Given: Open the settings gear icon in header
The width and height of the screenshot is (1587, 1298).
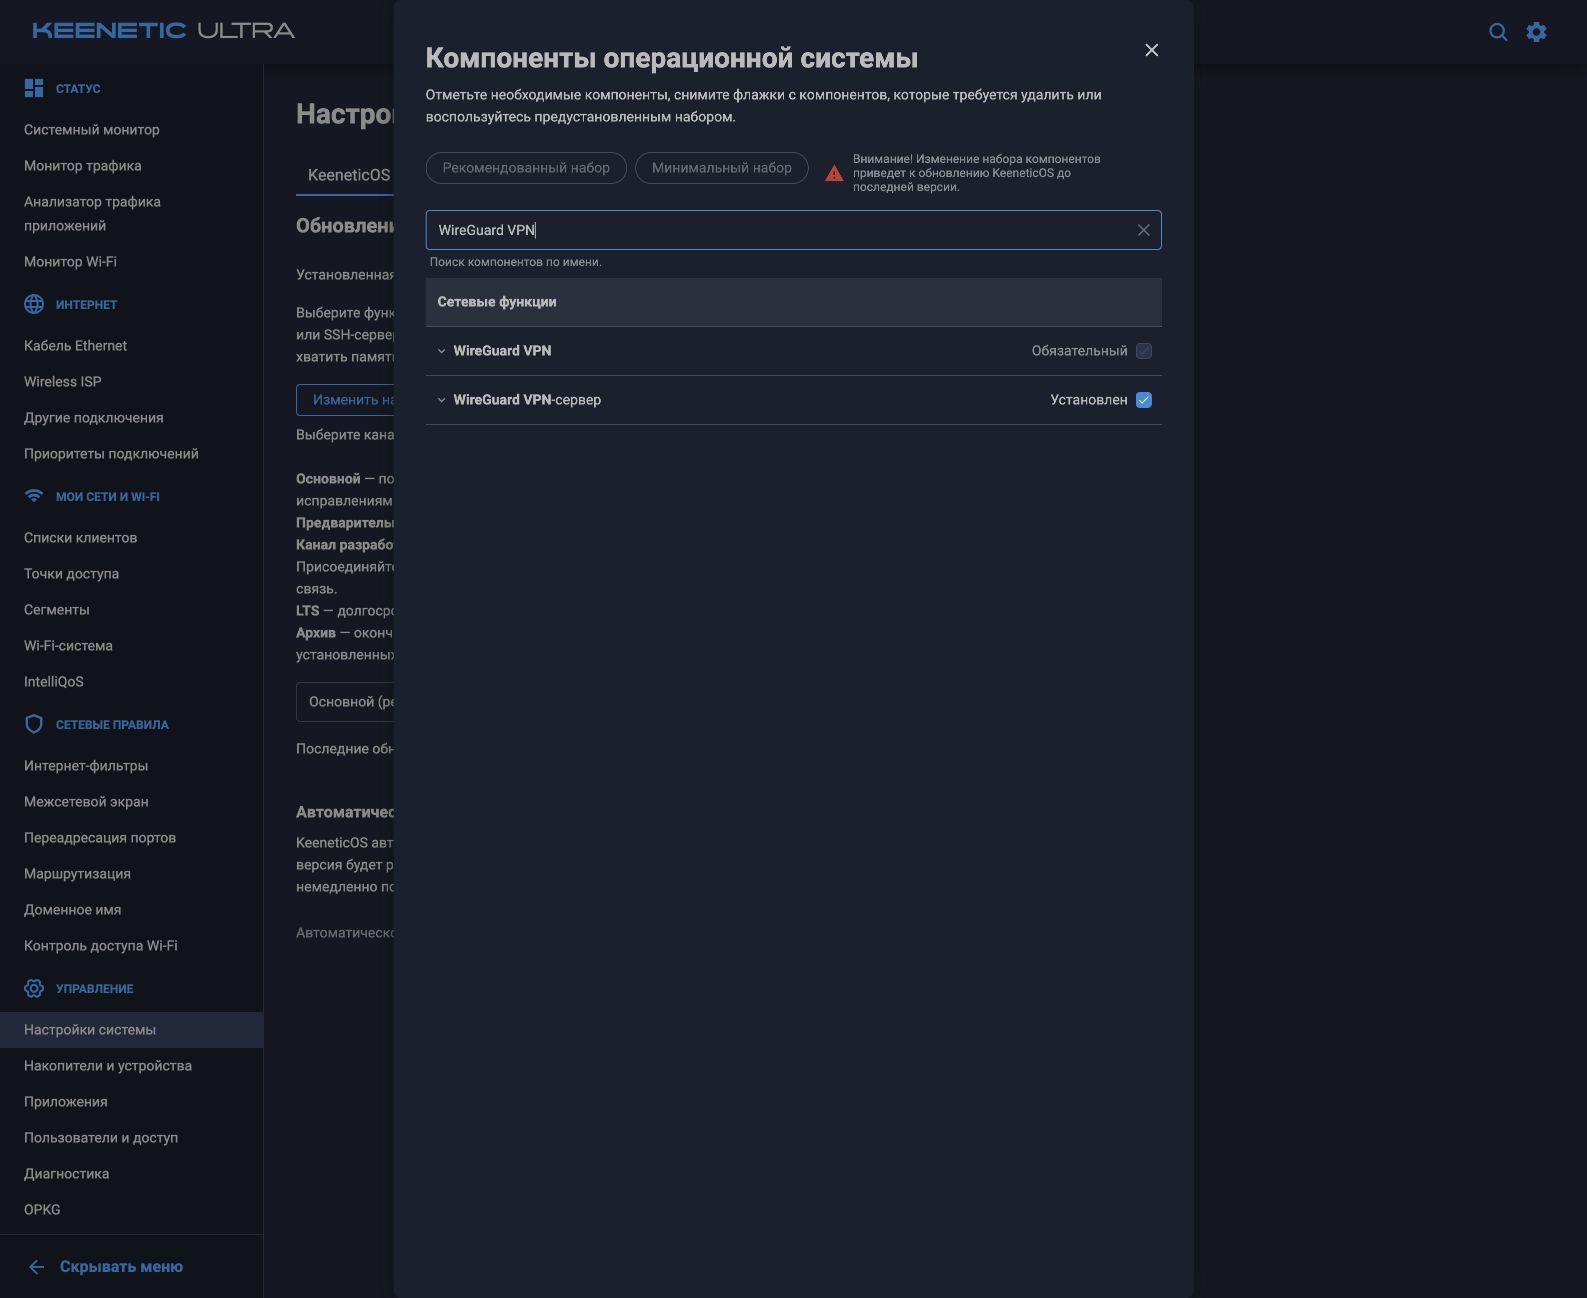Looking at the screenshot, I should click(x=1537, y=32).
